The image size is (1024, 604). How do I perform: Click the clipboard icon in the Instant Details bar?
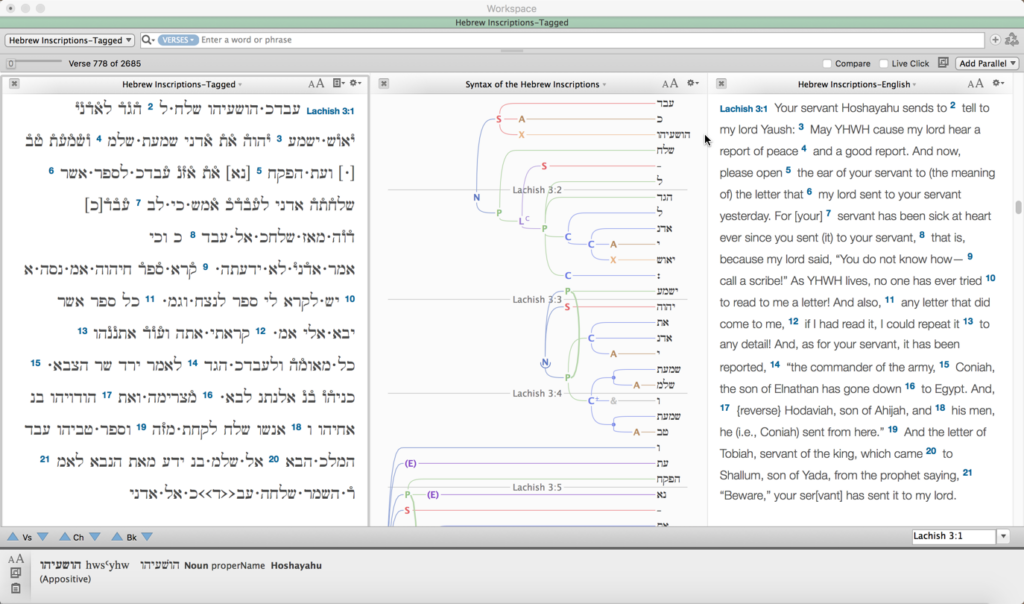[x=15, y=589]
